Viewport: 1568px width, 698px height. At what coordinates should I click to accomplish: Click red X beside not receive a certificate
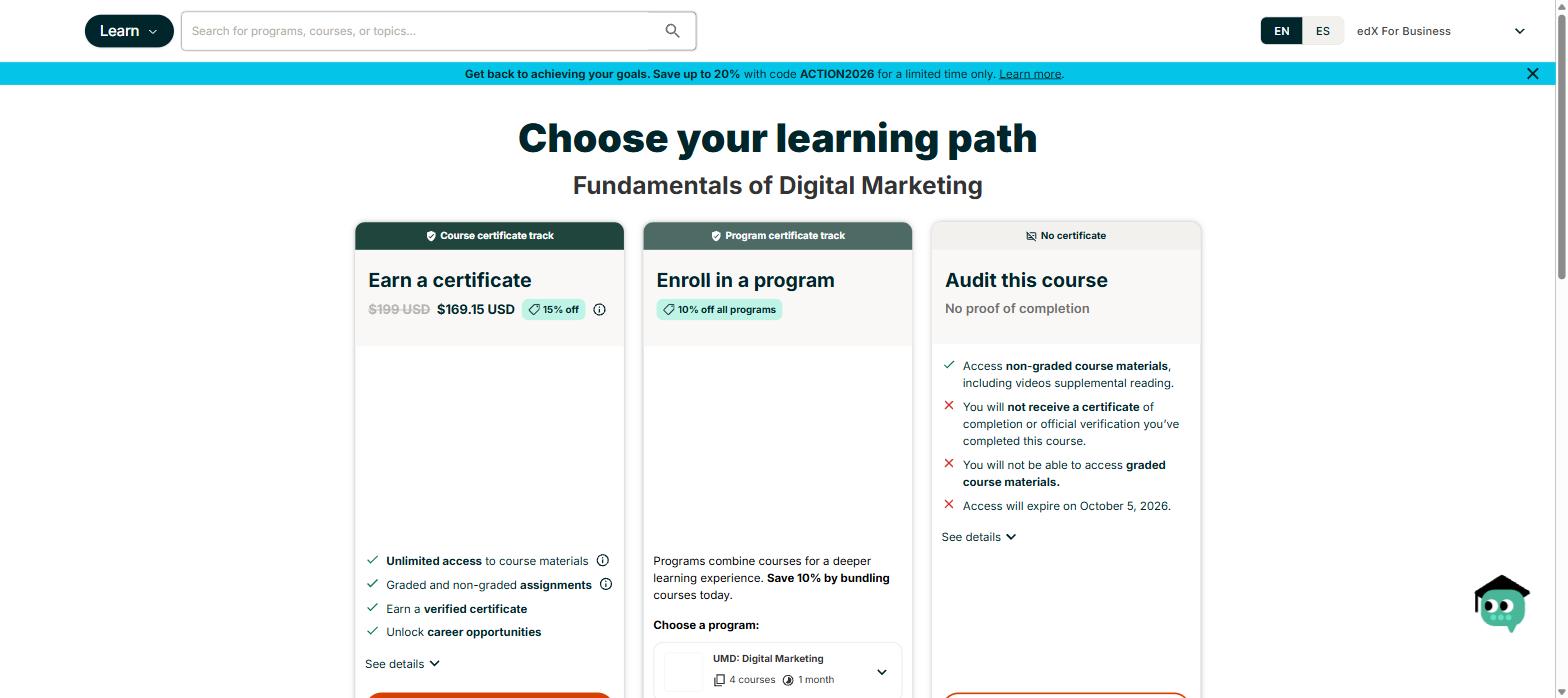[949, 405]
